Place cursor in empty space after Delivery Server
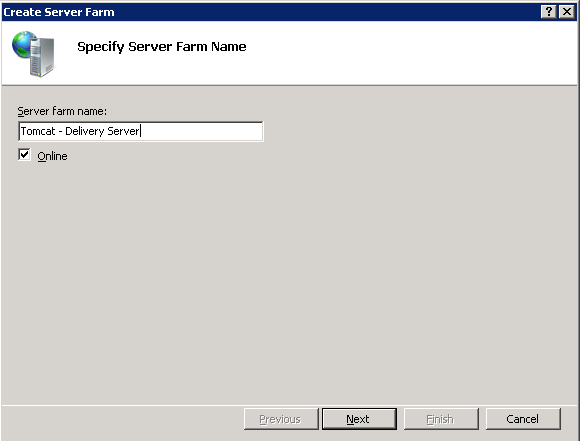 click(202, 131)
